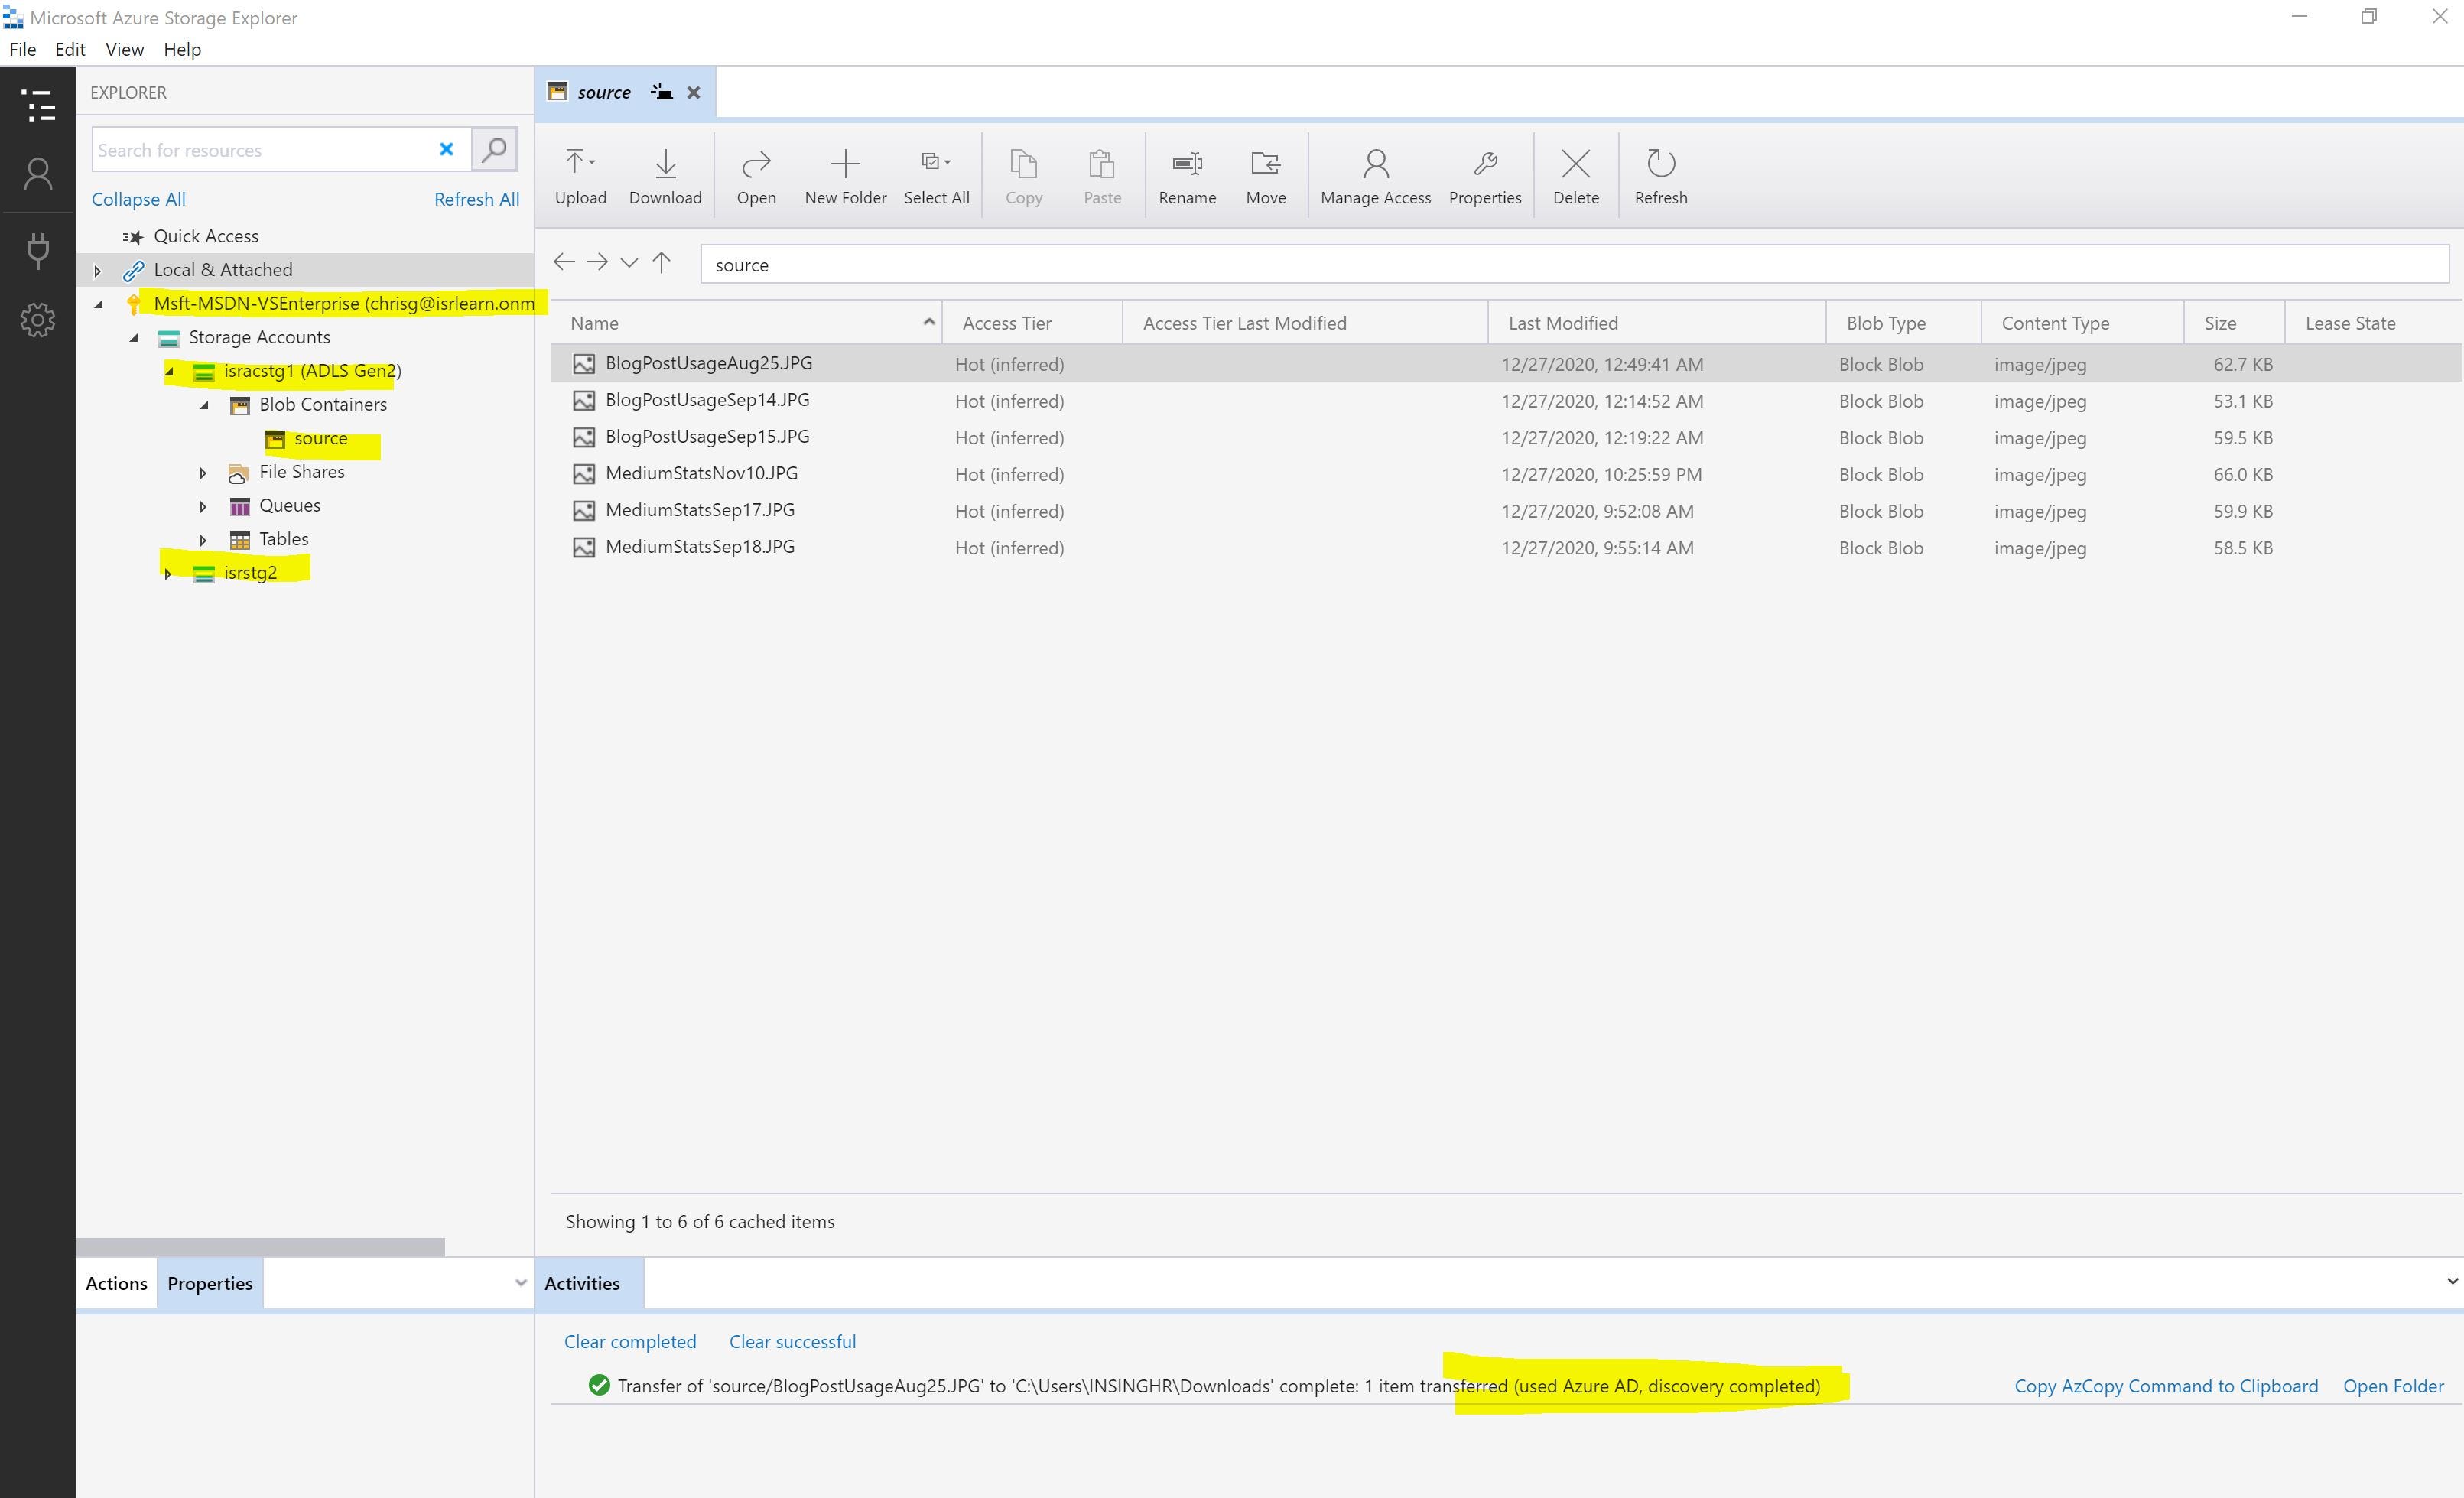Refresh the container listing

click(1661, 177)
